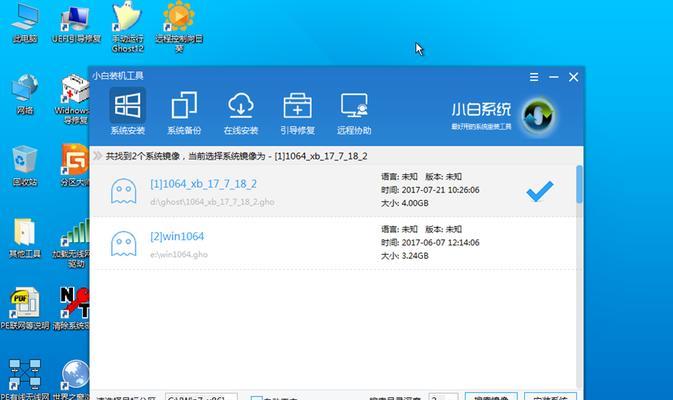Image resolution: width=673 pixels, height=400 pixels.
Task: Click the ghost icon beside [1]1064_xb_17_7_18_2
Action: (x=124, y=191)
